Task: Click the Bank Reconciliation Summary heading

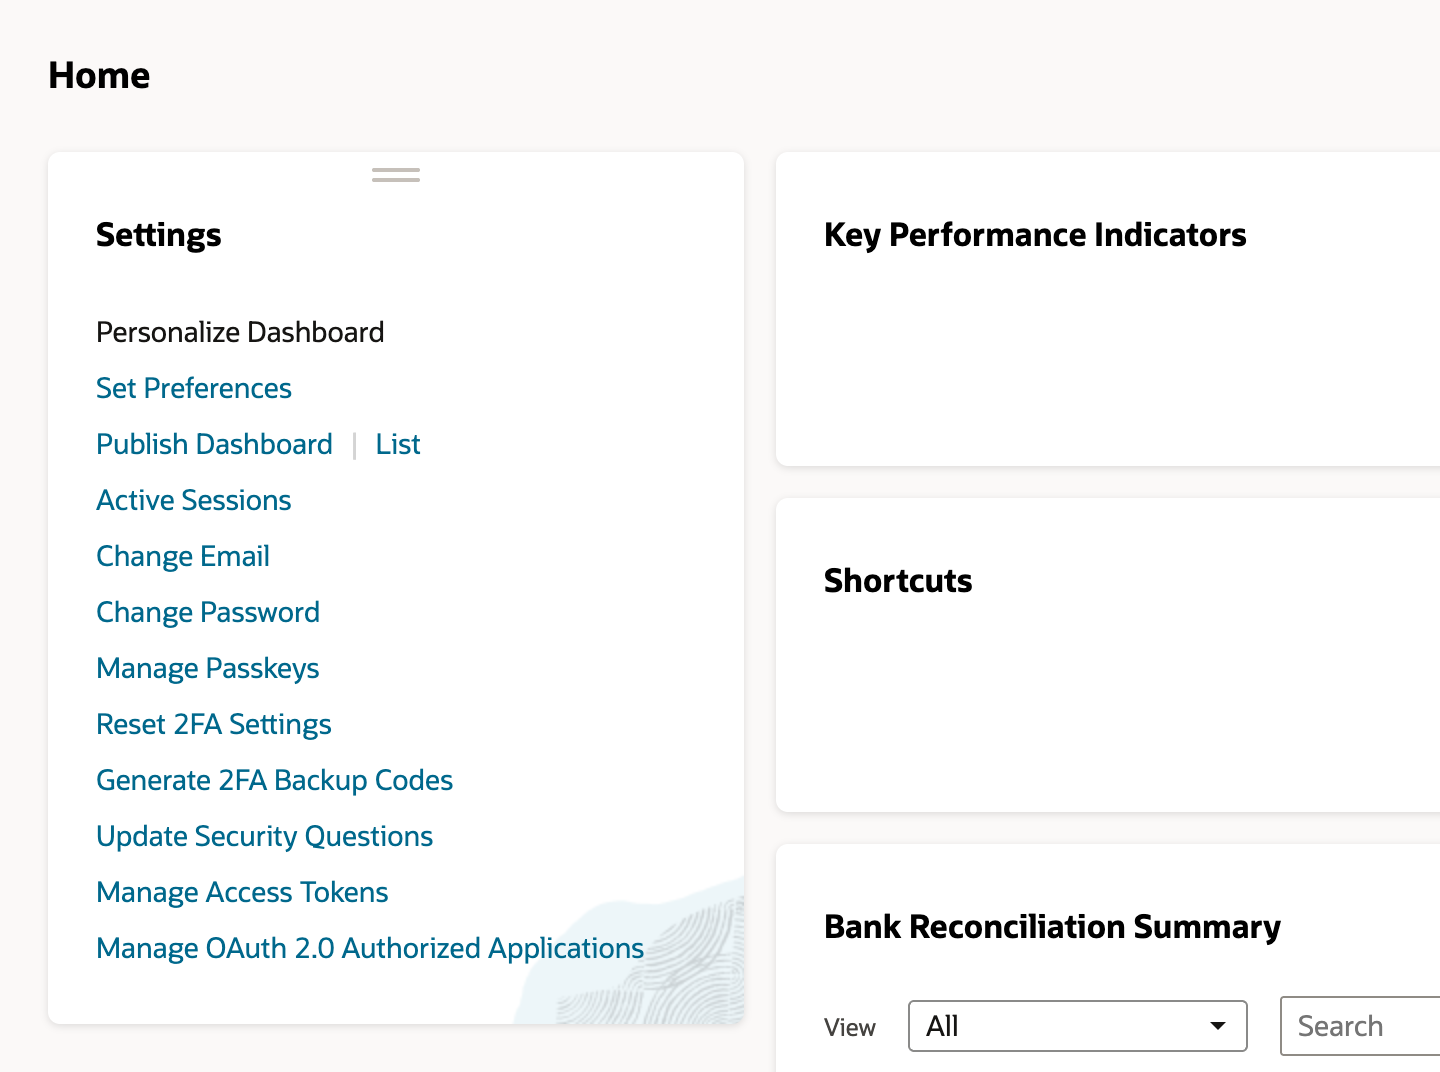Action: (x=1052, y=927)
